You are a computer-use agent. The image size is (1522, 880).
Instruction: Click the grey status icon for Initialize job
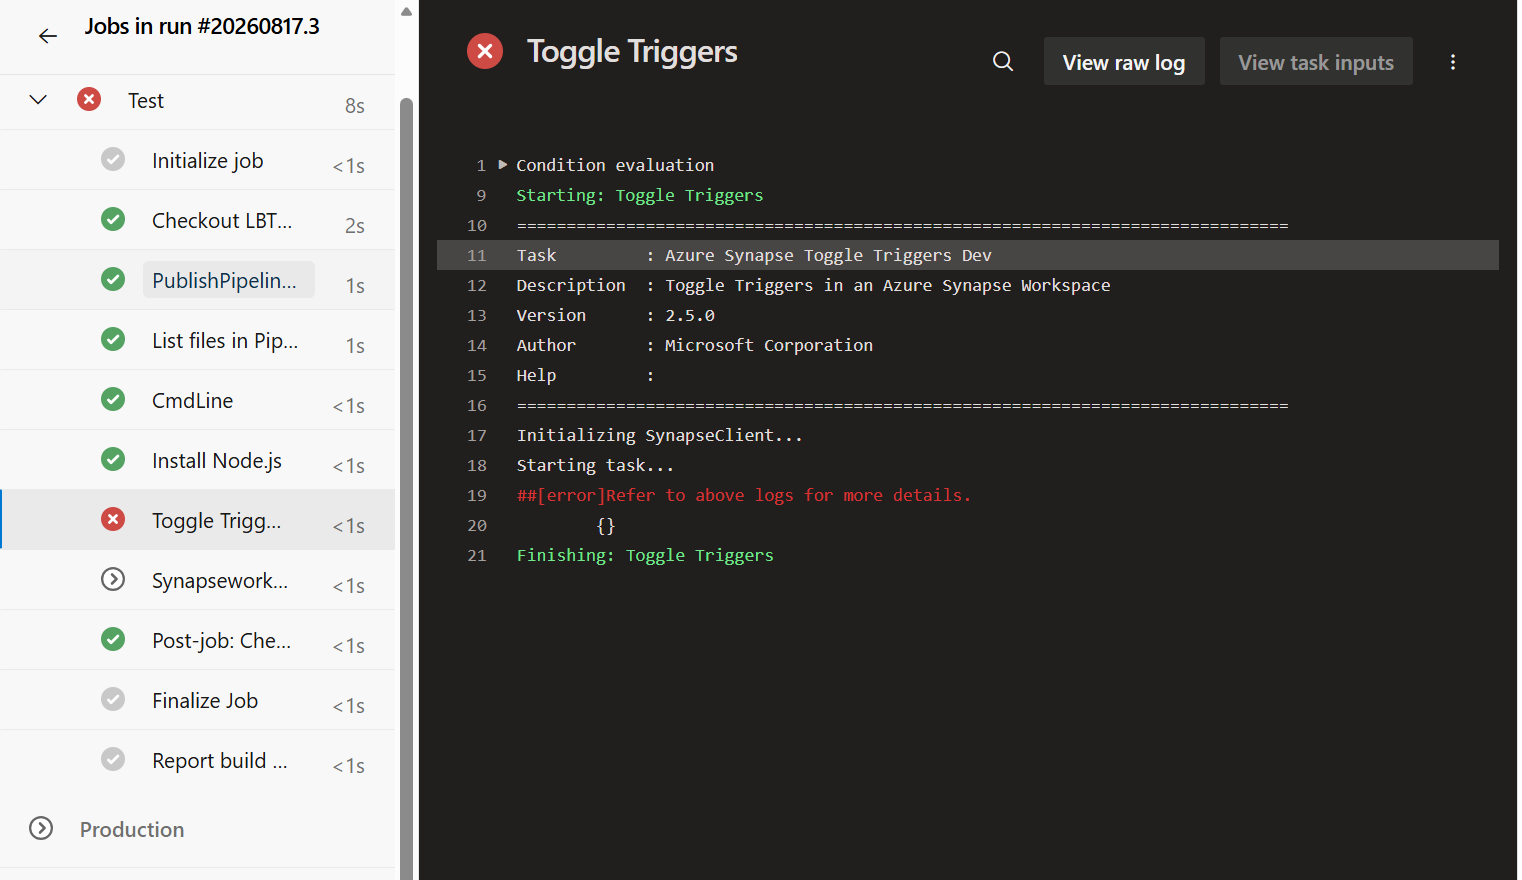point(113,159)
